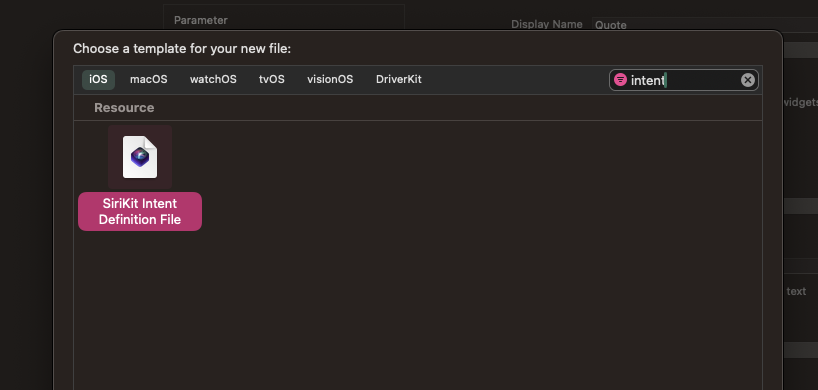
Task: Click the SiriKit Intent Definition File label
Action: (x=140, y=211)
